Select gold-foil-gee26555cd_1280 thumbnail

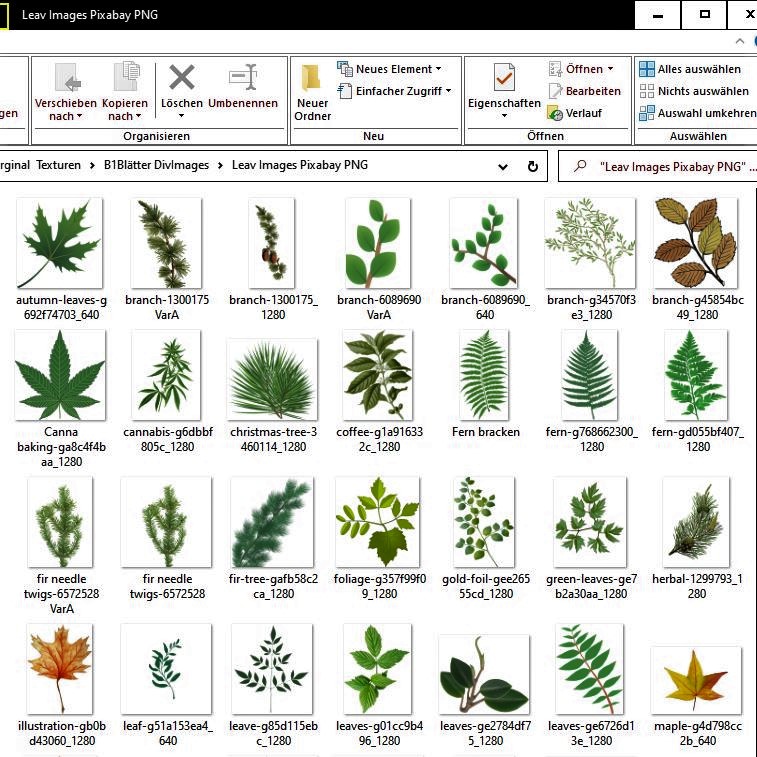[484, 522]
